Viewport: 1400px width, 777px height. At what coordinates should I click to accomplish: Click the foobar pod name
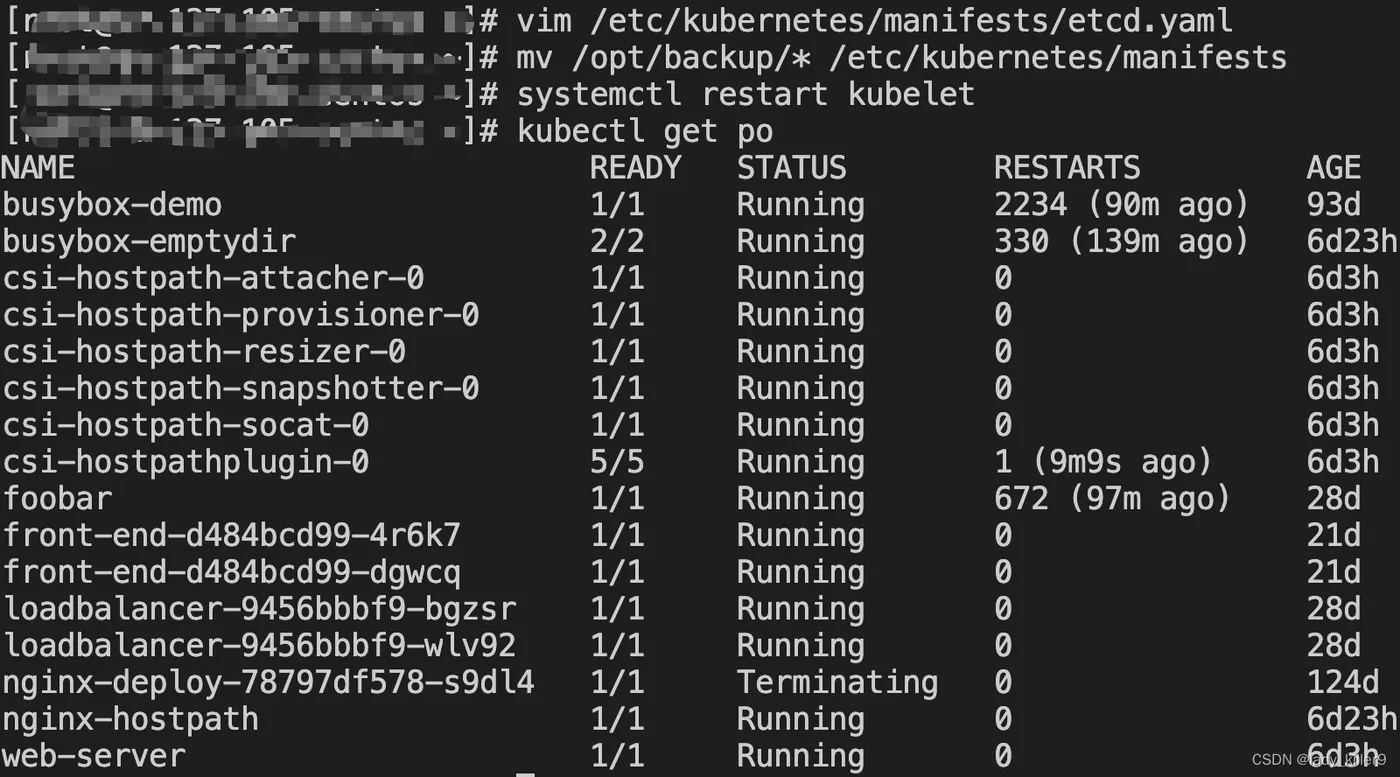coord(57,498)
